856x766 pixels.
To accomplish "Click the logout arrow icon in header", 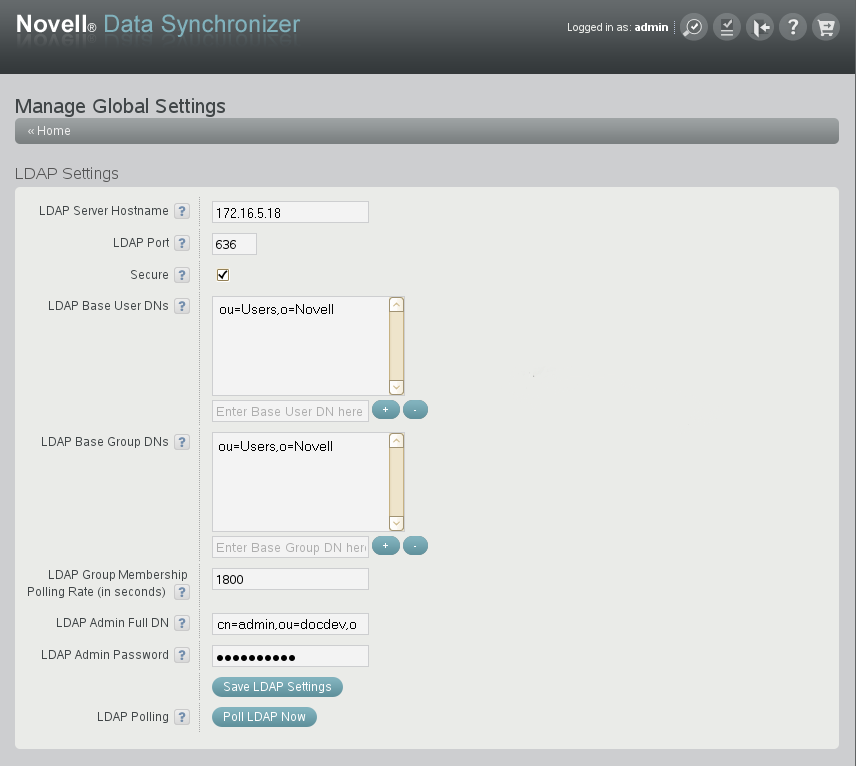I will coord(760,27).
